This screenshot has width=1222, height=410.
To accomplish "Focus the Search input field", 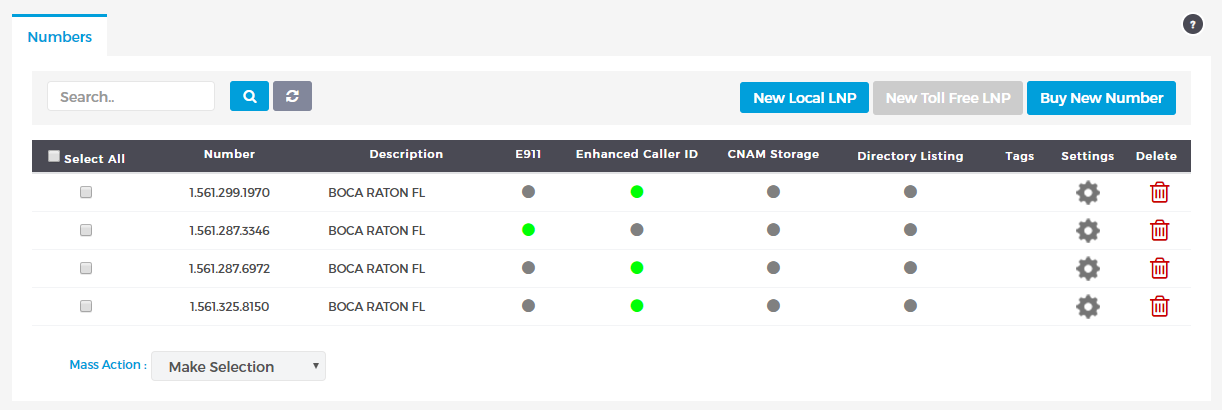I will pyautogui.click(x=131, y=96).
